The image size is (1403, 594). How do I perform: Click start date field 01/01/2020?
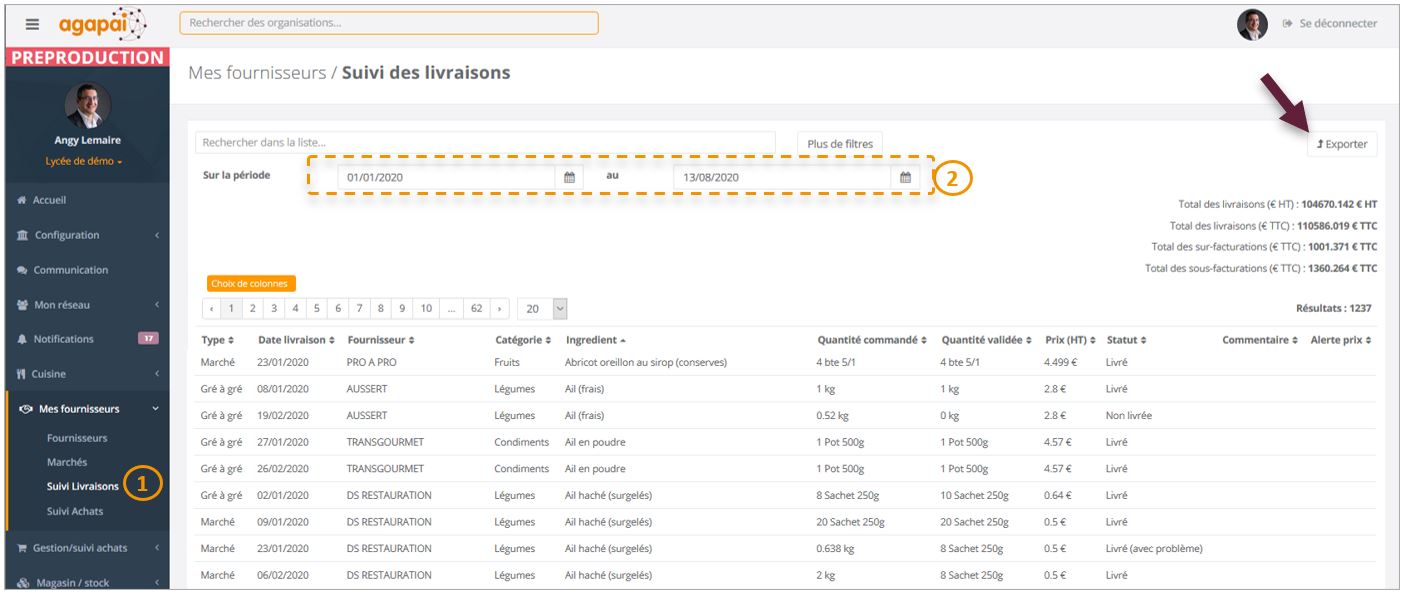tap(446, 177)
